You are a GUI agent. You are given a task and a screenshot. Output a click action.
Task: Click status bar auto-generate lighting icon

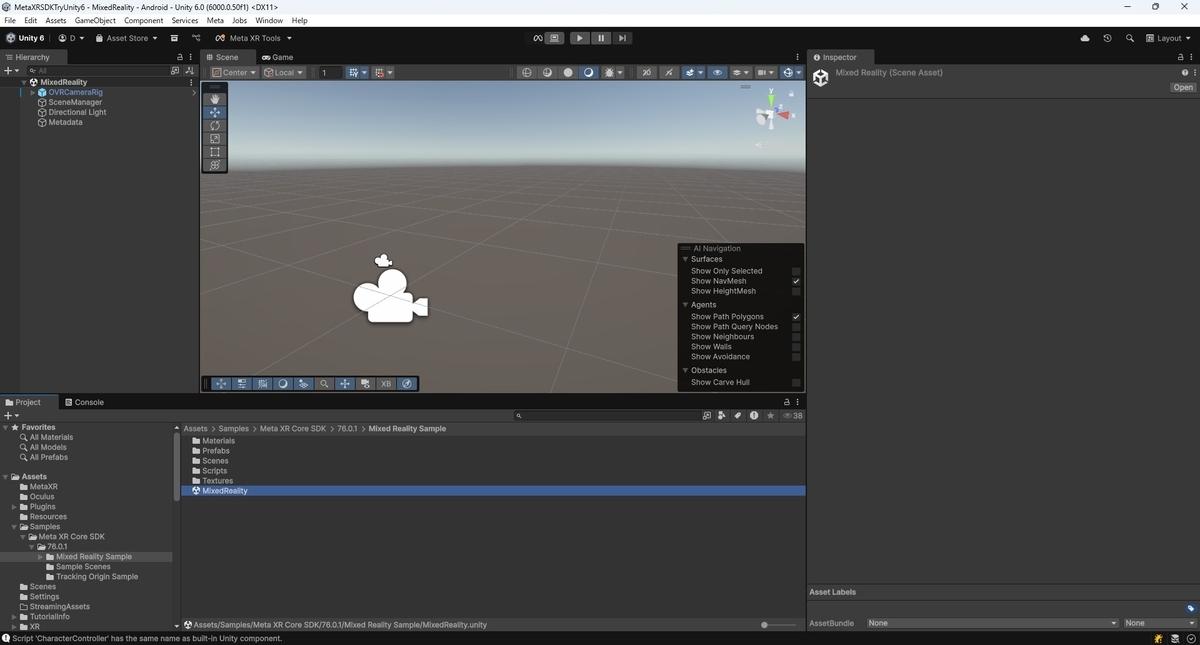pyautogui.click(x=1159, y=638)
